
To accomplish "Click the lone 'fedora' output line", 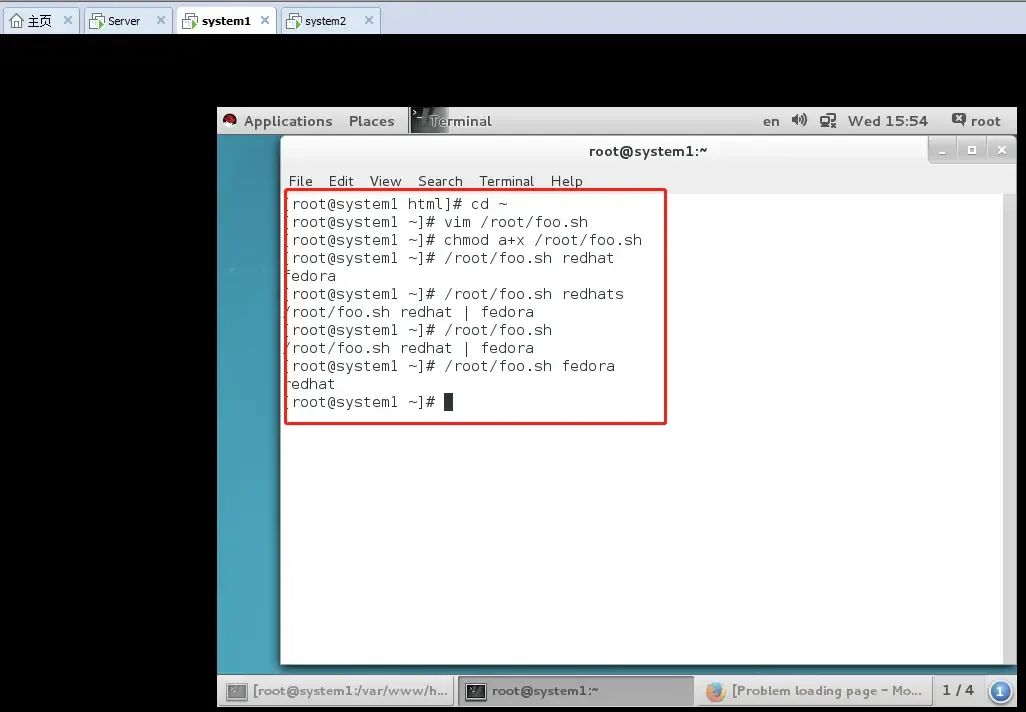I will point(311,276).
